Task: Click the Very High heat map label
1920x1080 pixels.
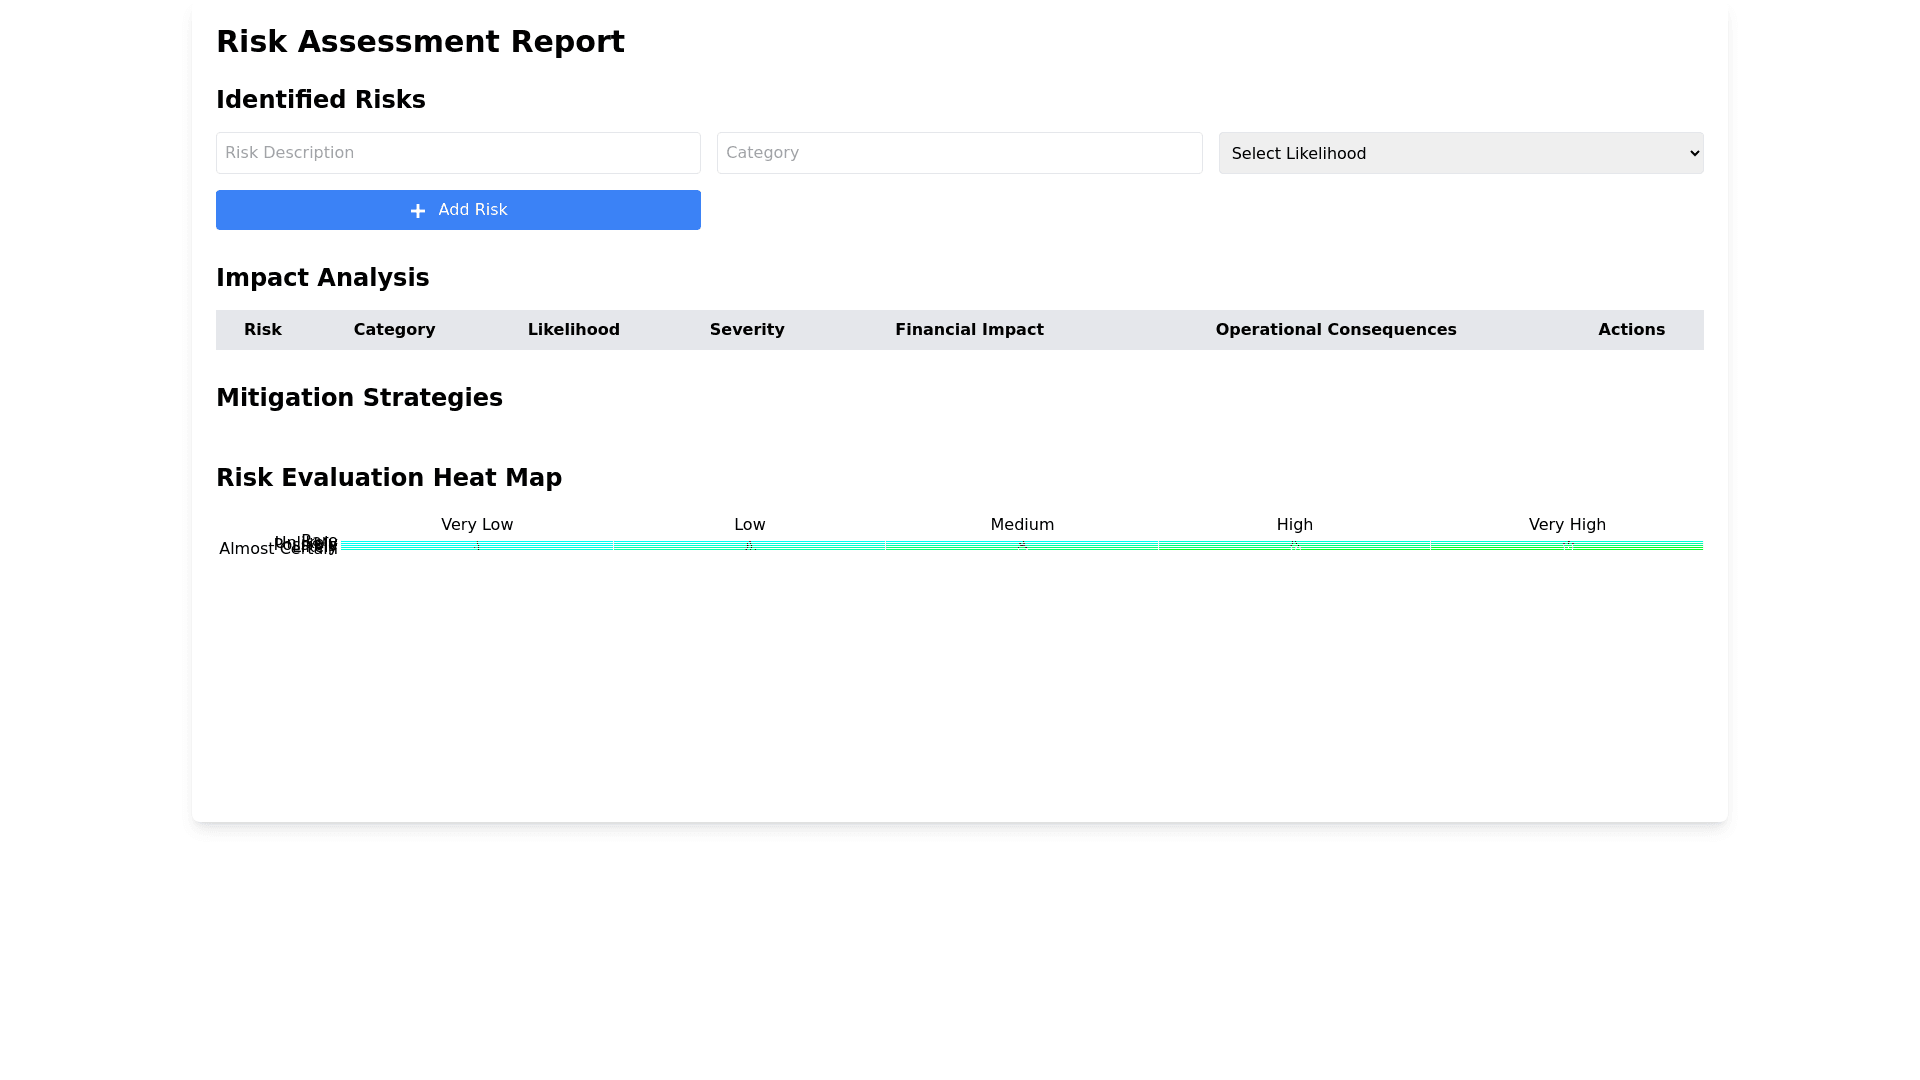Action: coord(1566,525)
